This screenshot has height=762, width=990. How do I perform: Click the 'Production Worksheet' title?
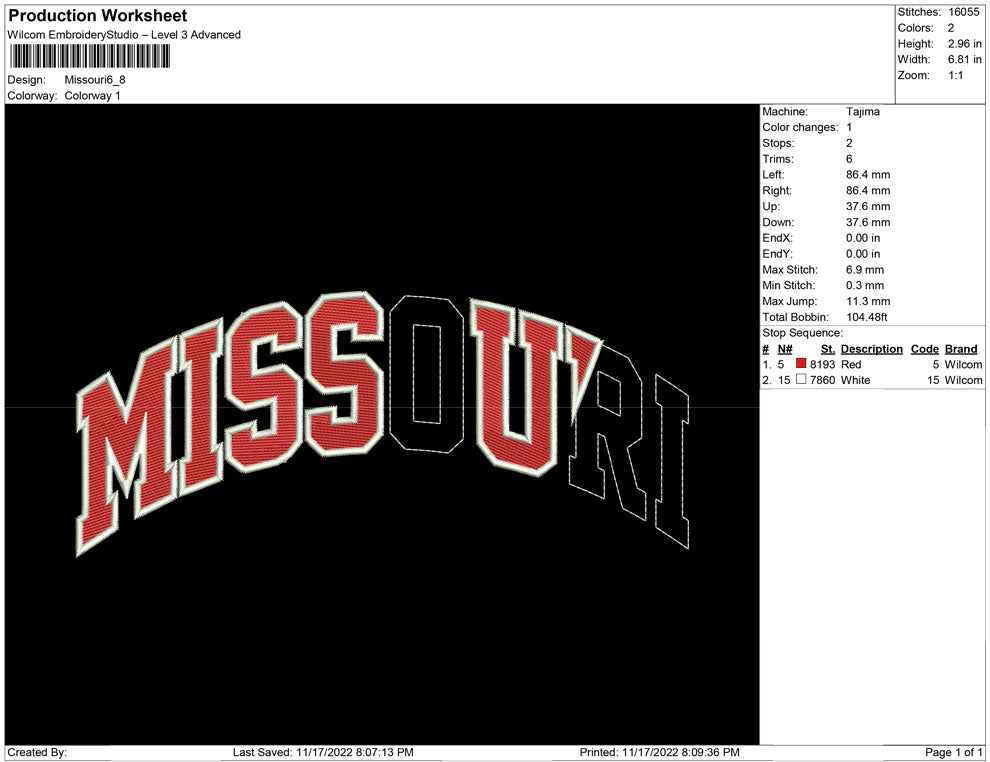pyautogui.click(x=98, y=16)
